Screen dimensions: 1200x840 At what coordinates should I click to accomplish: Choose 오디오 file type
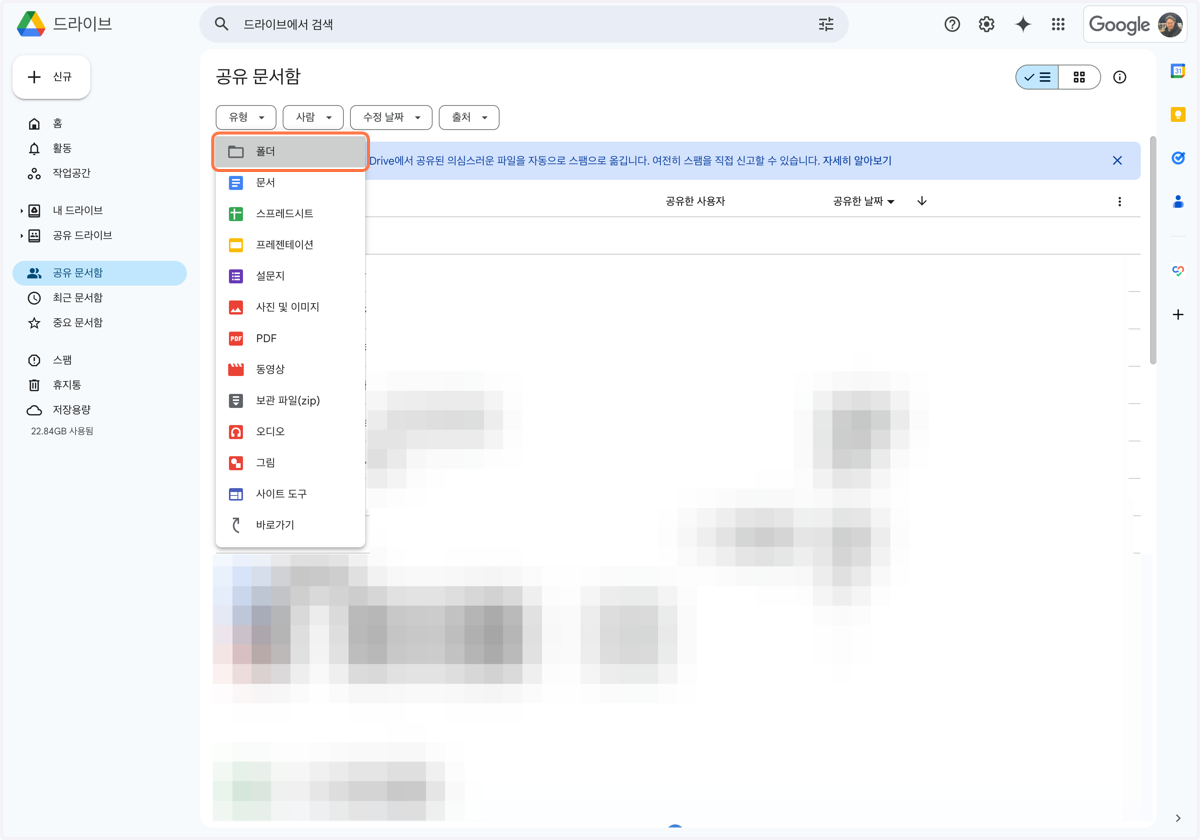pyautogui.click(x=290, y=431)
